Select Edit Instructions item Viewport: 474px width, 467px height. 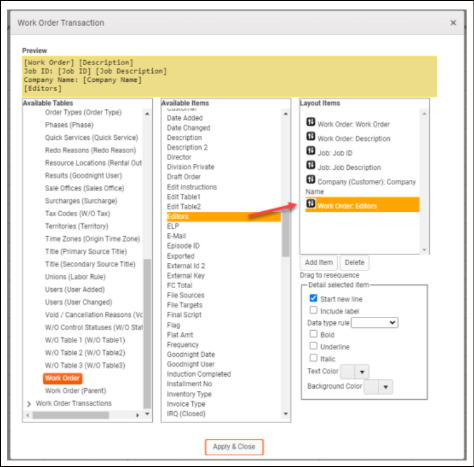click(x=192, y=187)
